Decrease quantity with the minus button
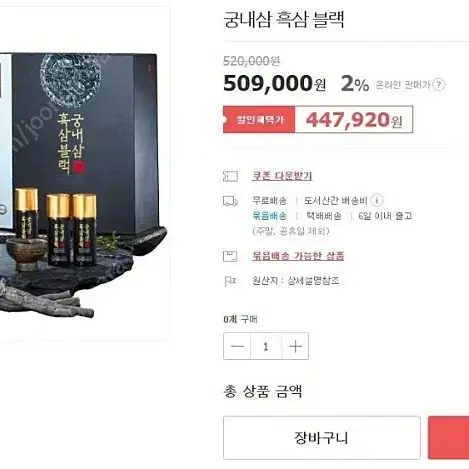This screenshot has height=469, width=469. click(237, 346)
